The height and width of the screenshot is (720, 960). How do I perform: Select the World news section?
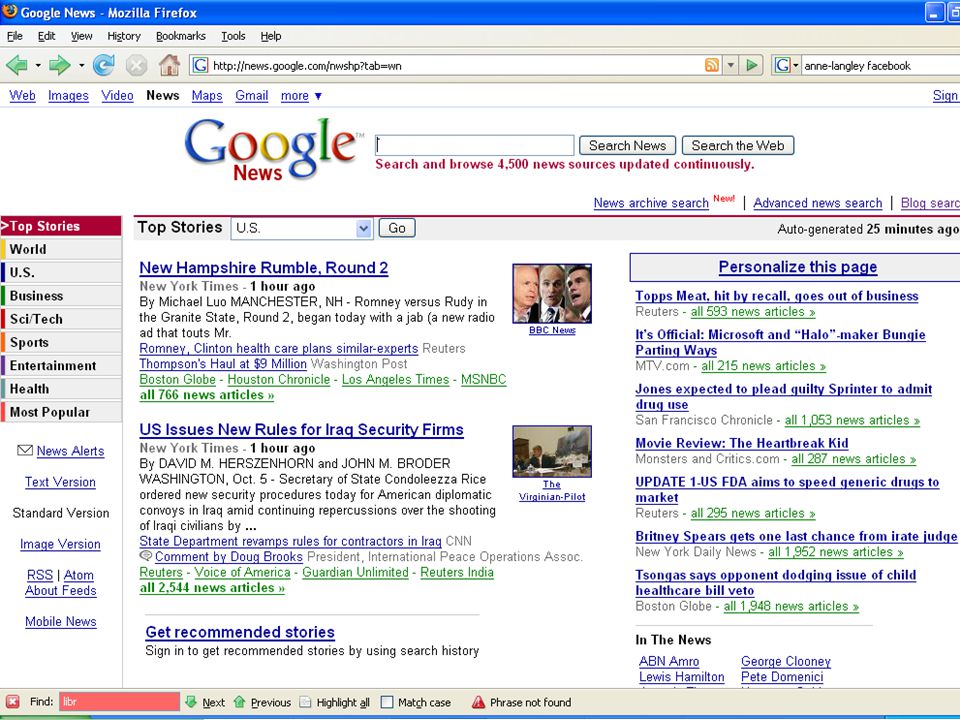pyautogui.click(x=61, y=249)
